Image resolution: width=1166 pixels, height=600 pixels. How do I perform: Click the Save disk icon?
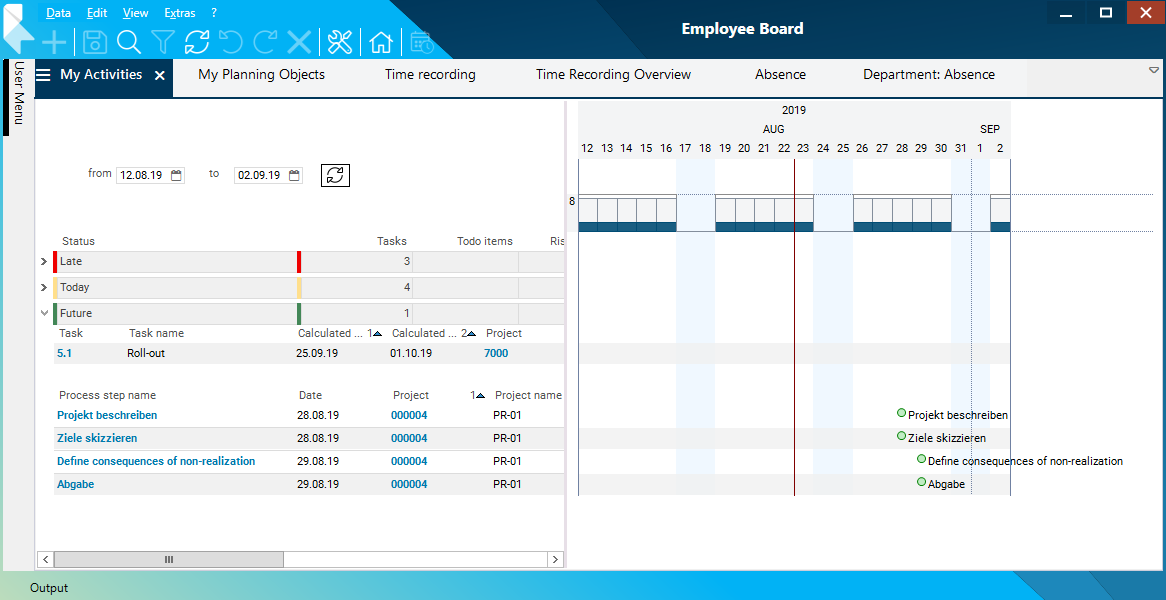tap(94, 42)
